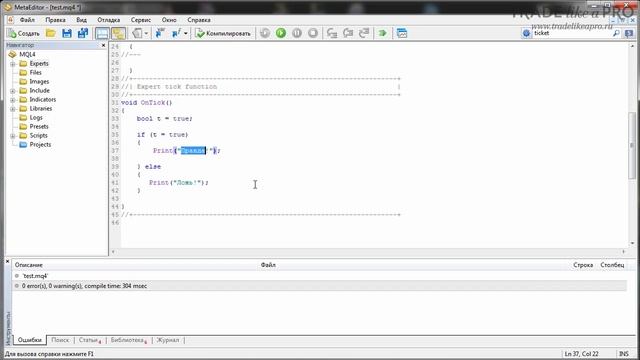Open file using the yellow folder icon
This screenshot has height=360, width=640.
tap(51, 33)
